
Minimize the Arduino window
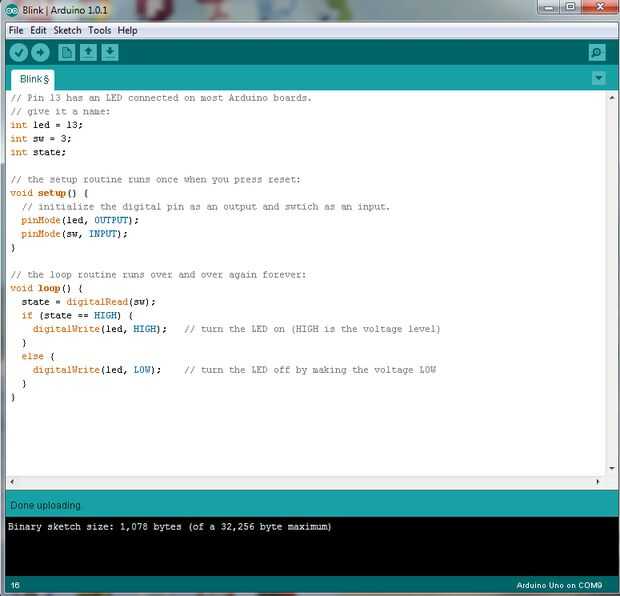(x=548, y=7)
